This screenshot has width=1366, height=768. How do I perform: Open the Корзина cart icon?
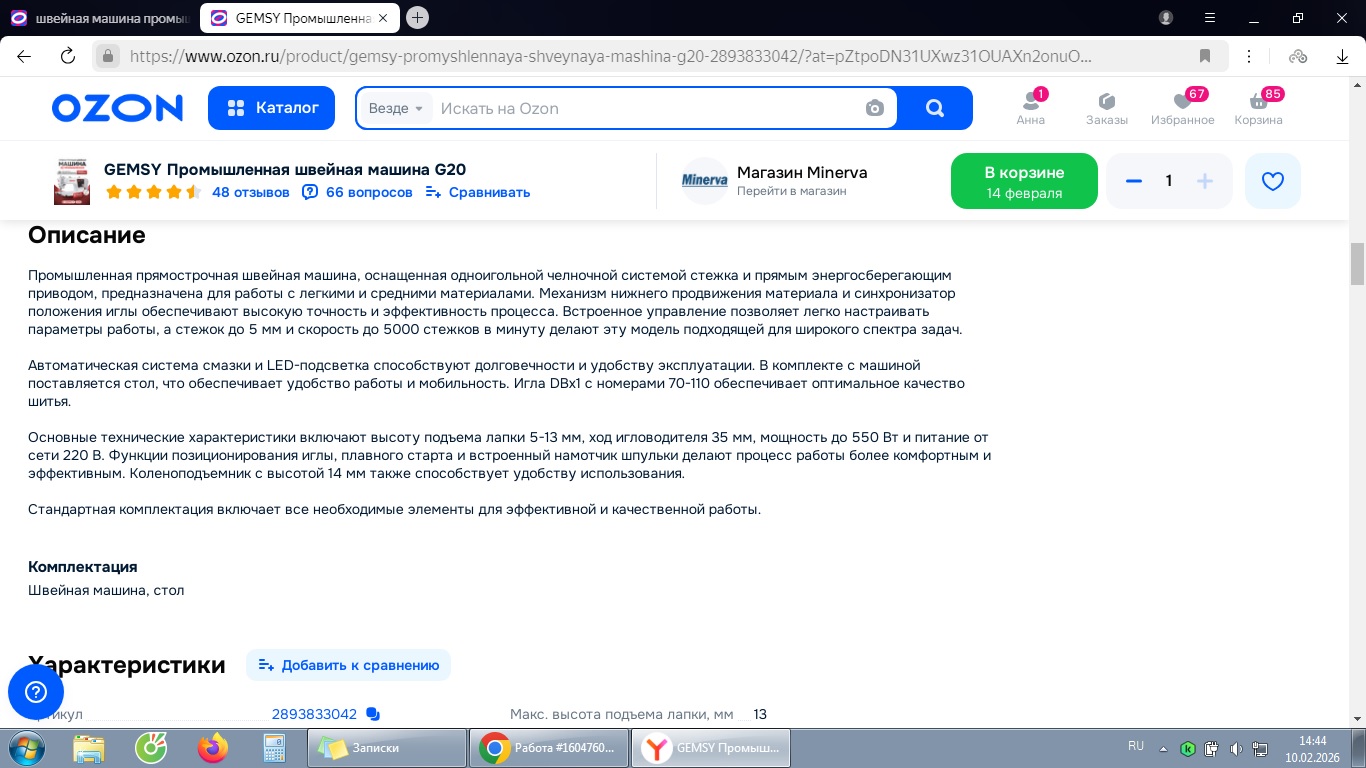coord(1258,108)
